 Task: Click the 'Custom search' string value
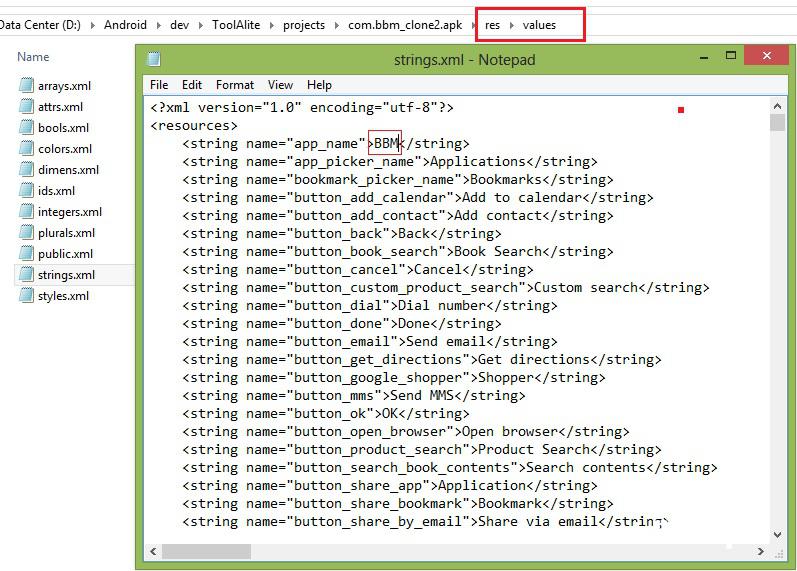[x=586, y=287]
